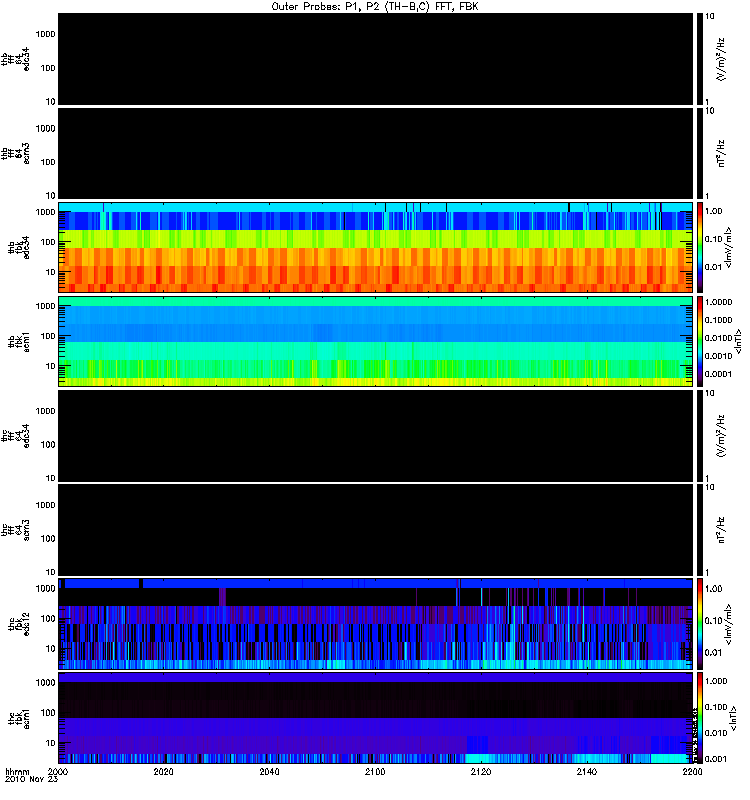The width and height of the screenshot is (750, 800).
Task: Click the 2040 time tick label
Action: click(x=269, y=771)
